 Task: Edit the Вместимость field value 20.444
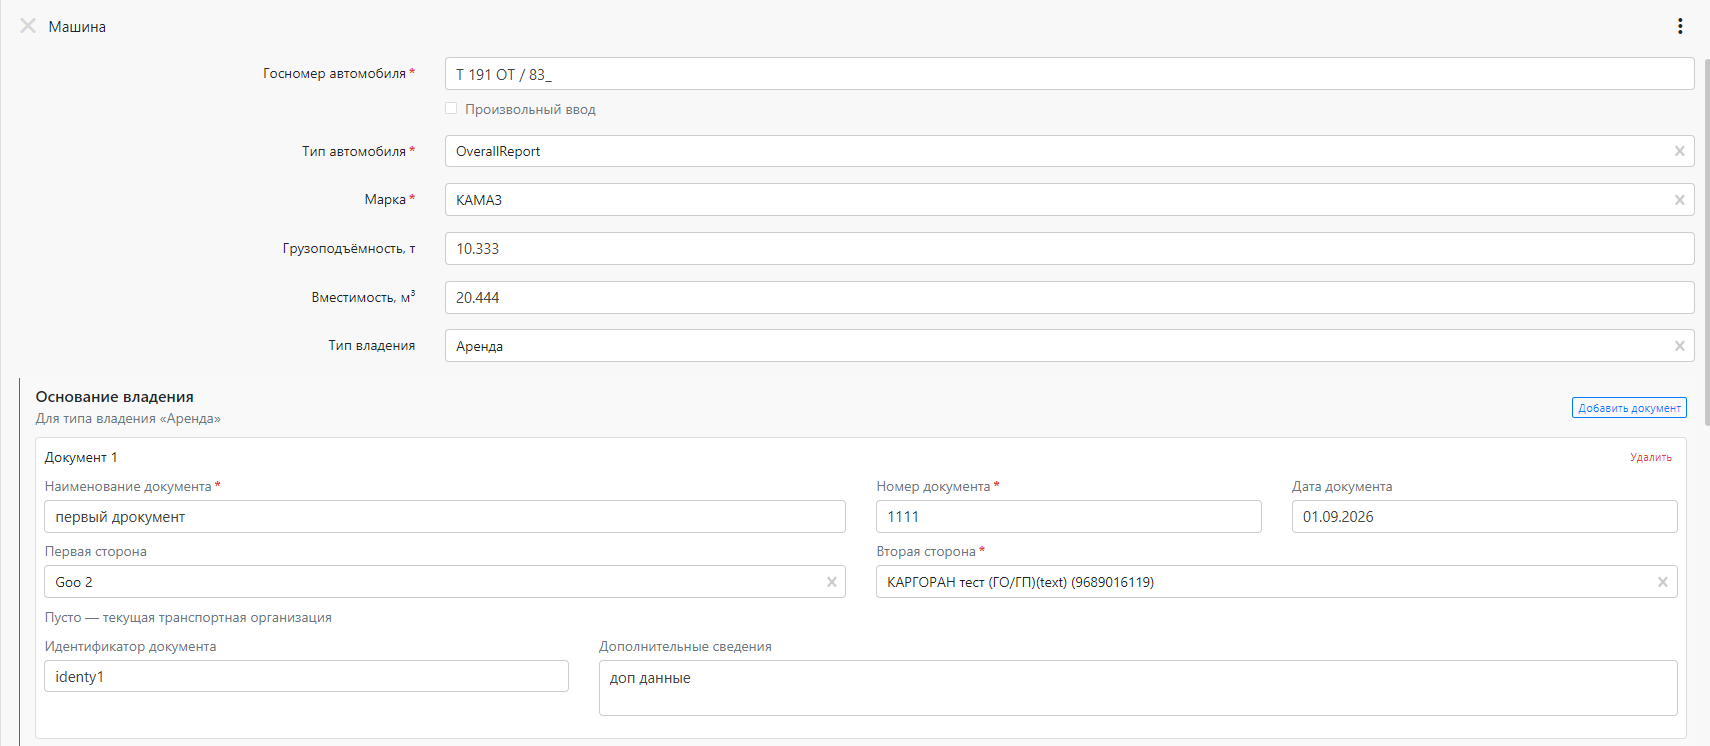point(1070,298)
